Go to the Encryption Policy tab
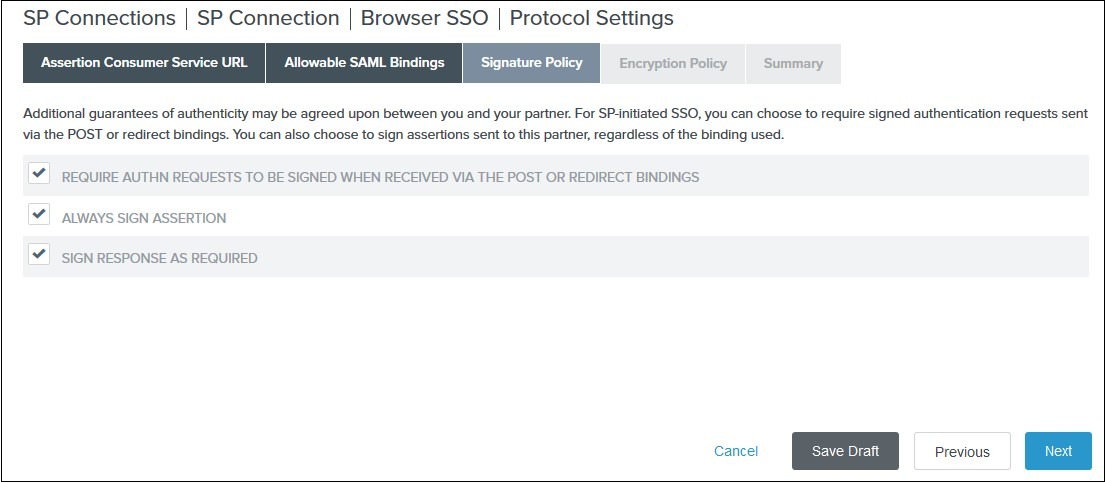This screenshot has height=483, width=1105. [673, 63]
